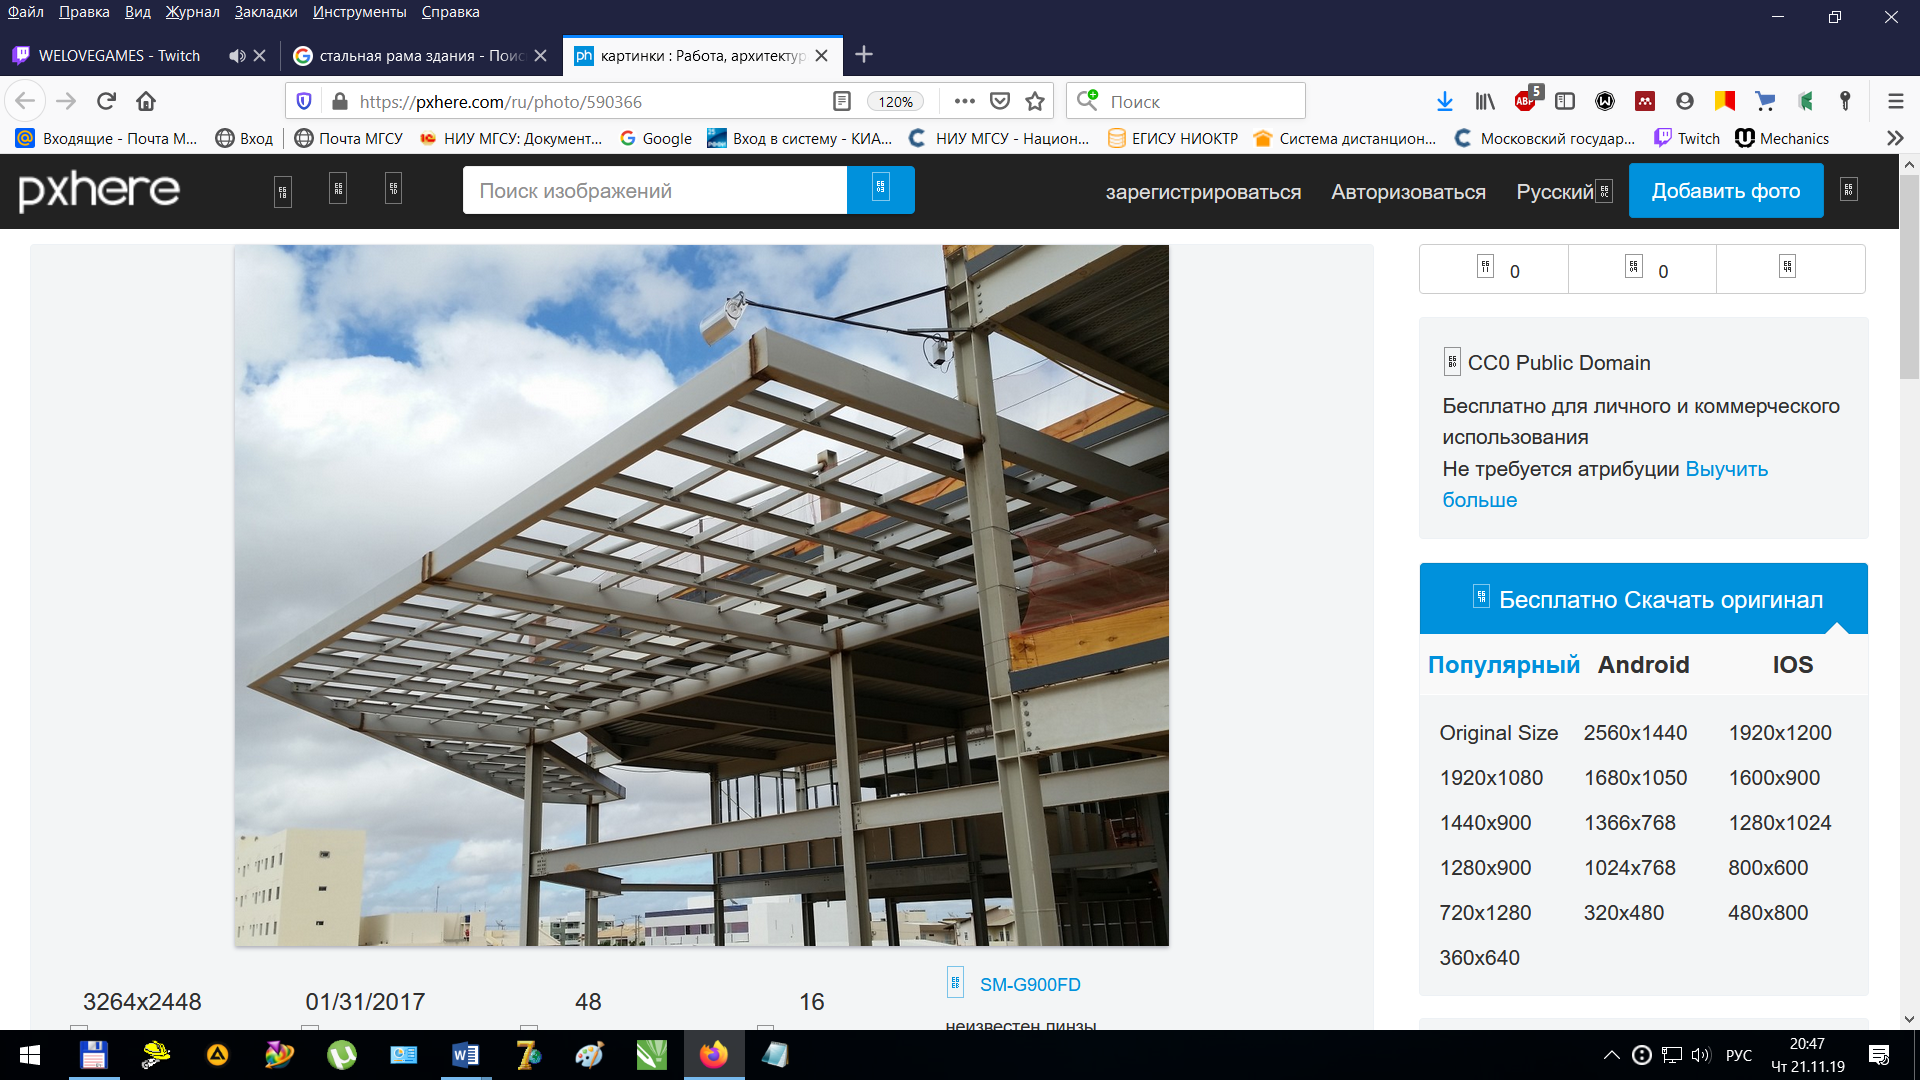Viewport: 1920px width, 1080px height.
Task: Choose the 800x600 download size
Action: click(x=1768, y=868)
